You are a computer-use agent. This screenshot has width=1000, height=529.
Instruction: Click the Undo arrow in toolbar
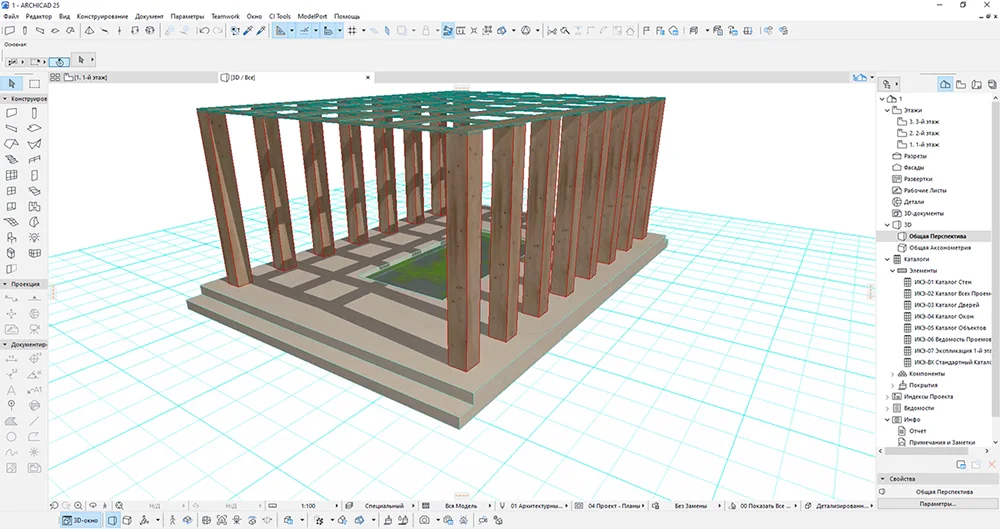(x=204, y=31)
